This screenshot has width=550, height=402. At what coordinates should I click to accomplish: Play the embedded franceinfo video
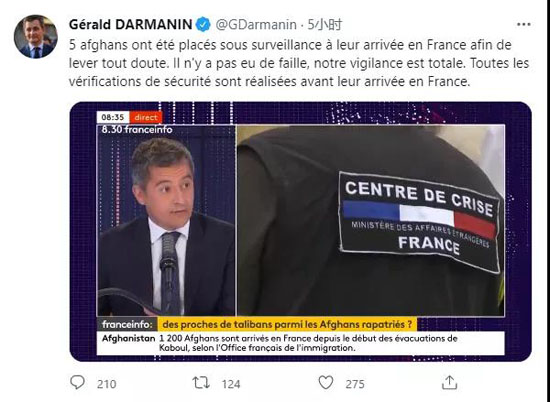301,232
